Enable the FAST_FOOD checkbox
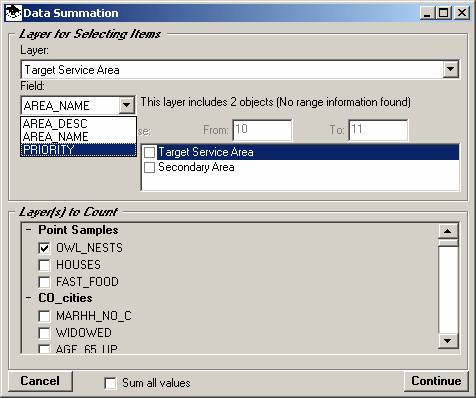The image size is (476, 398). coord(44,282)
